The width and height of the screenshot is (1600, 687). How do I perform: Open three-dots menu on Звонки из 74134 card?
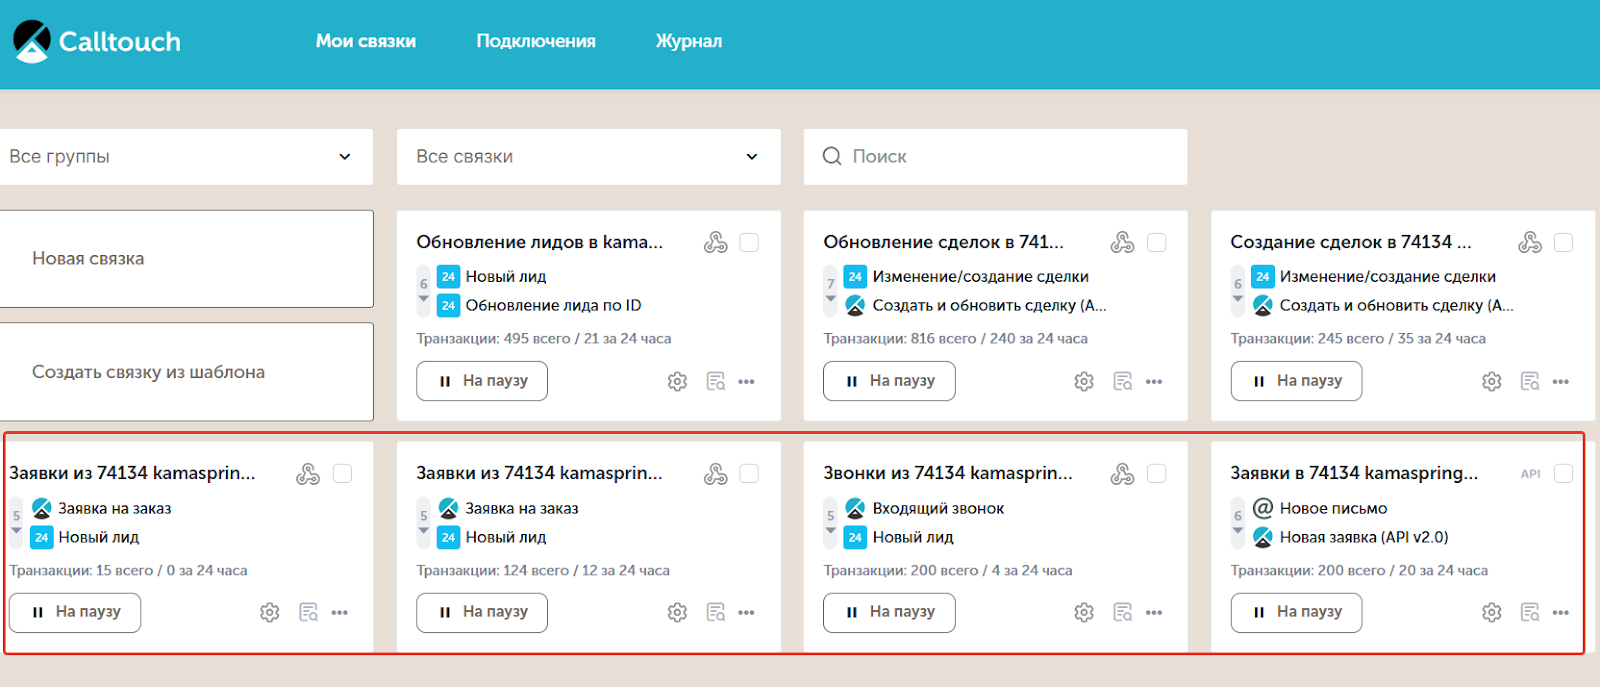click(1153, 612)
